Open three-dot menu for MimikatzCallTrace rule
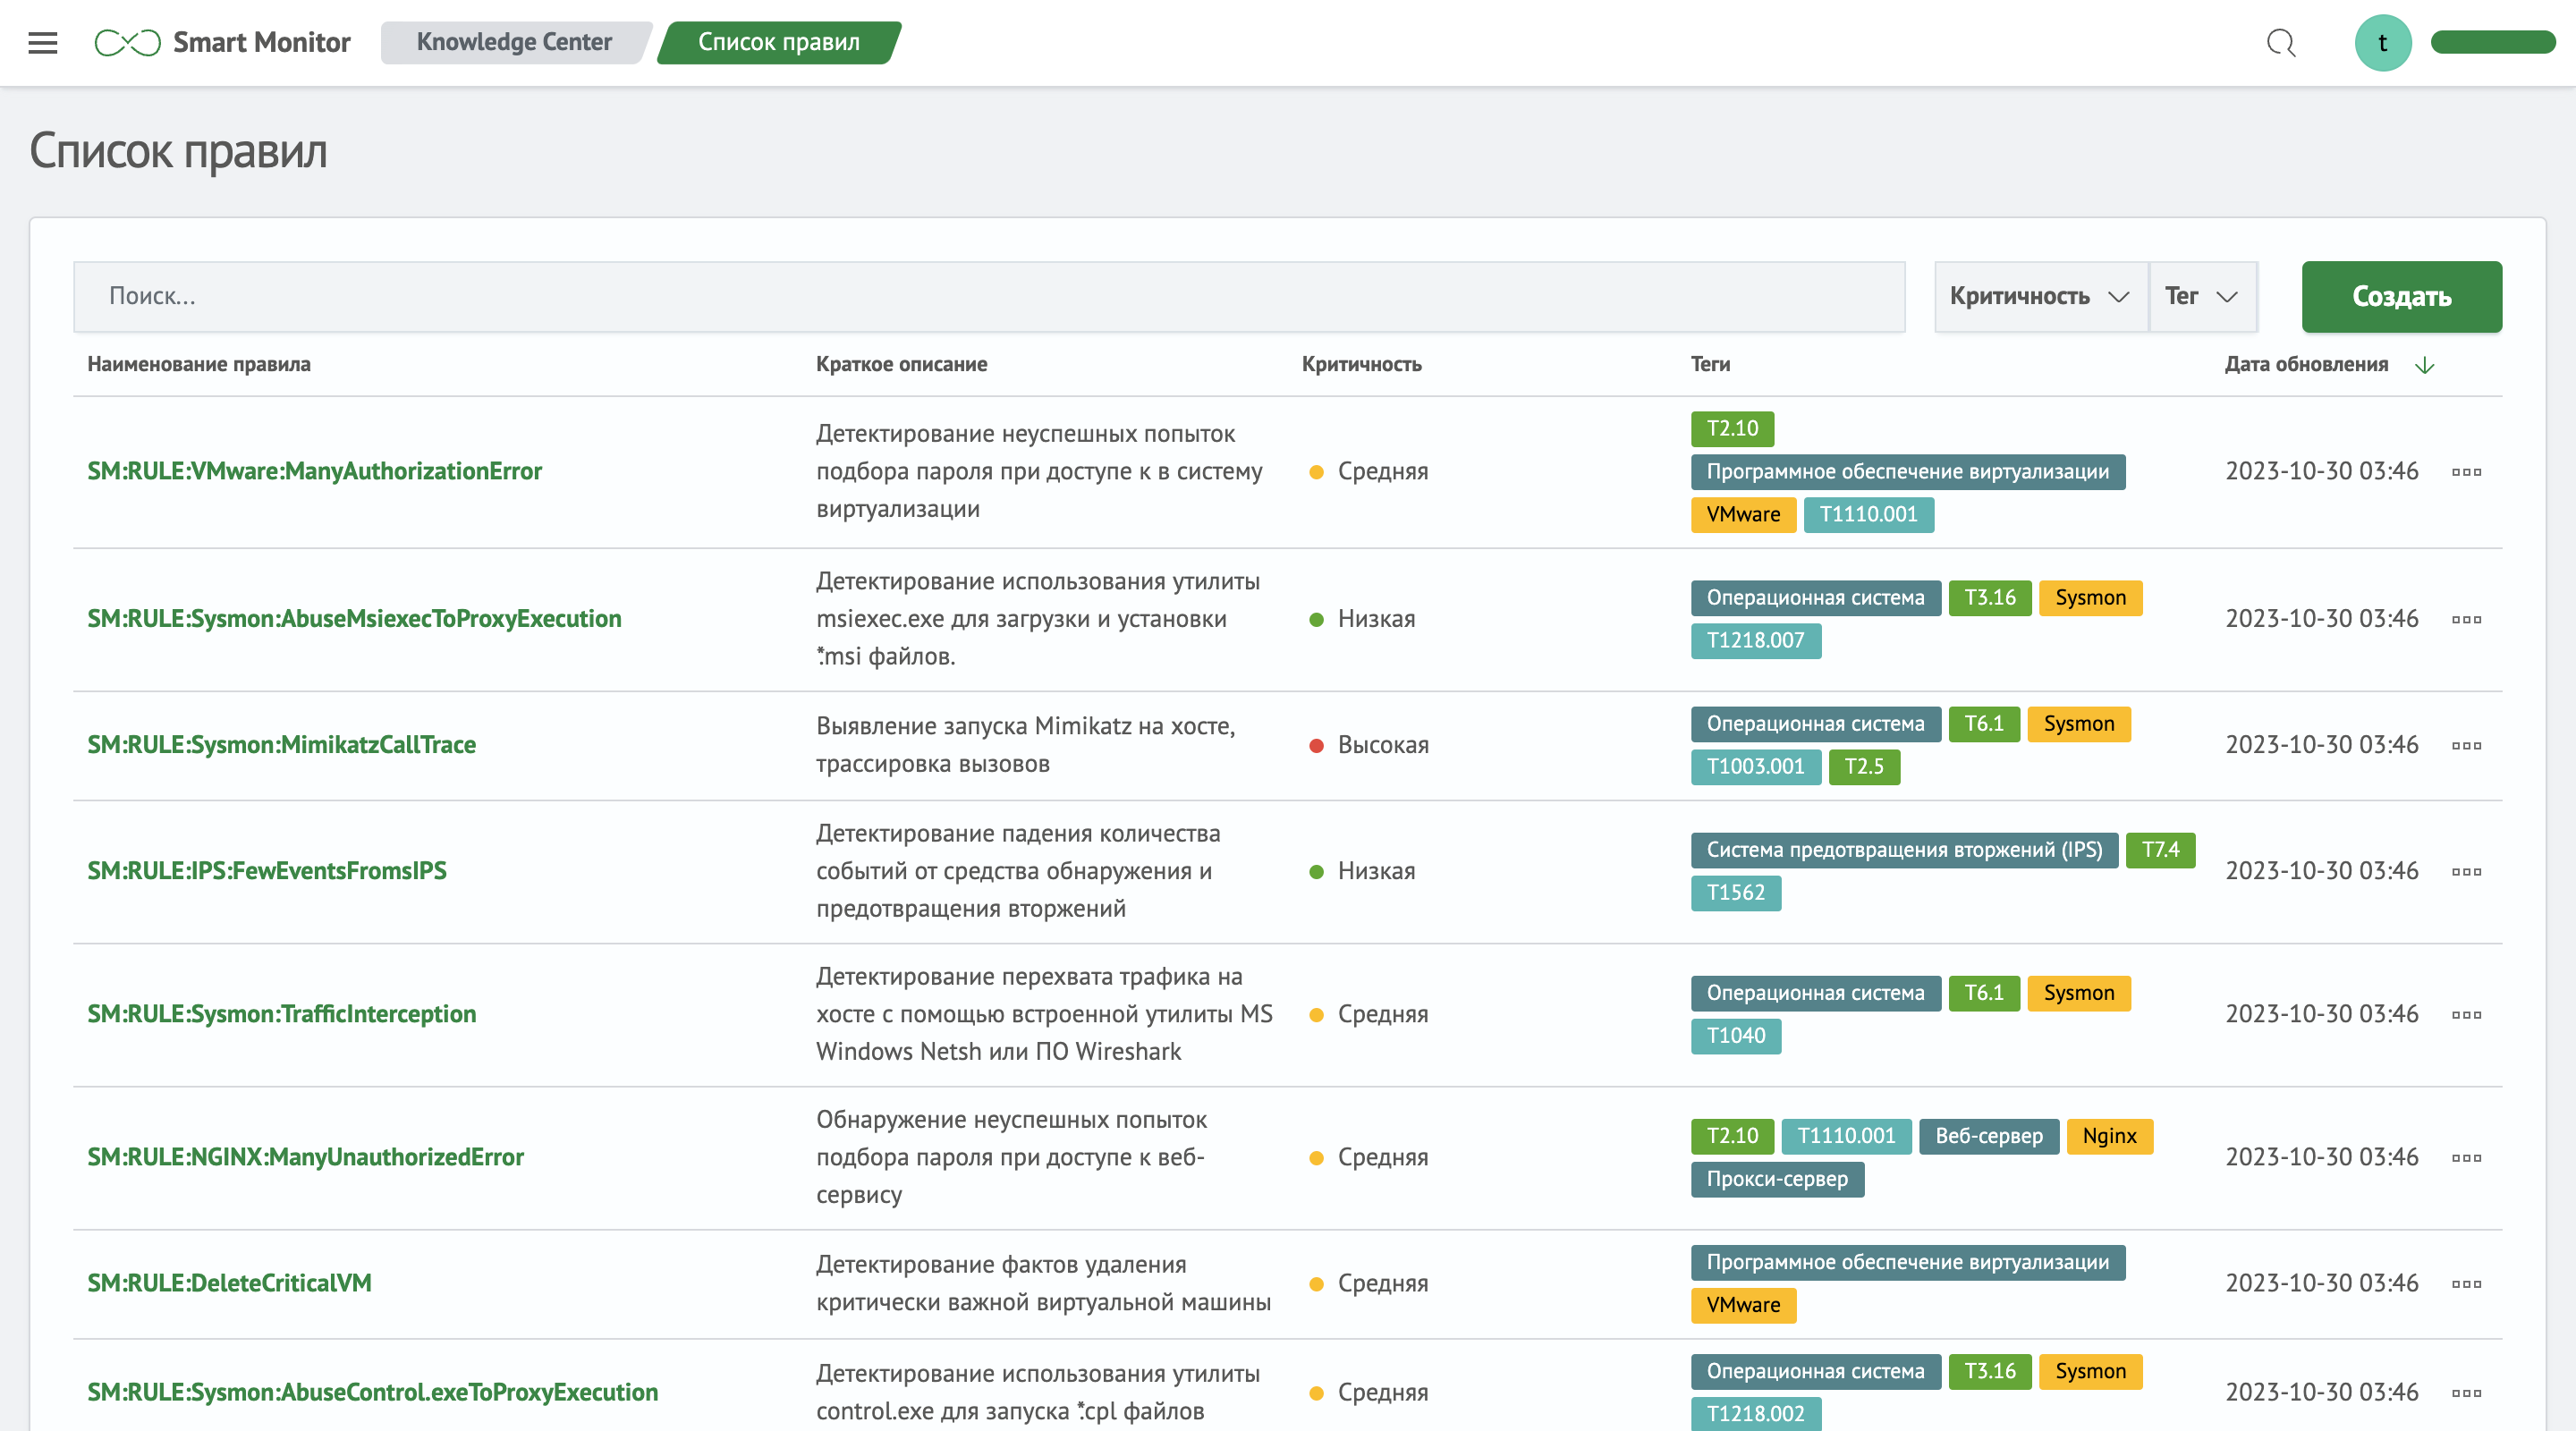The height and width of the screenshot is (1431, 2576). (2466, 745)
